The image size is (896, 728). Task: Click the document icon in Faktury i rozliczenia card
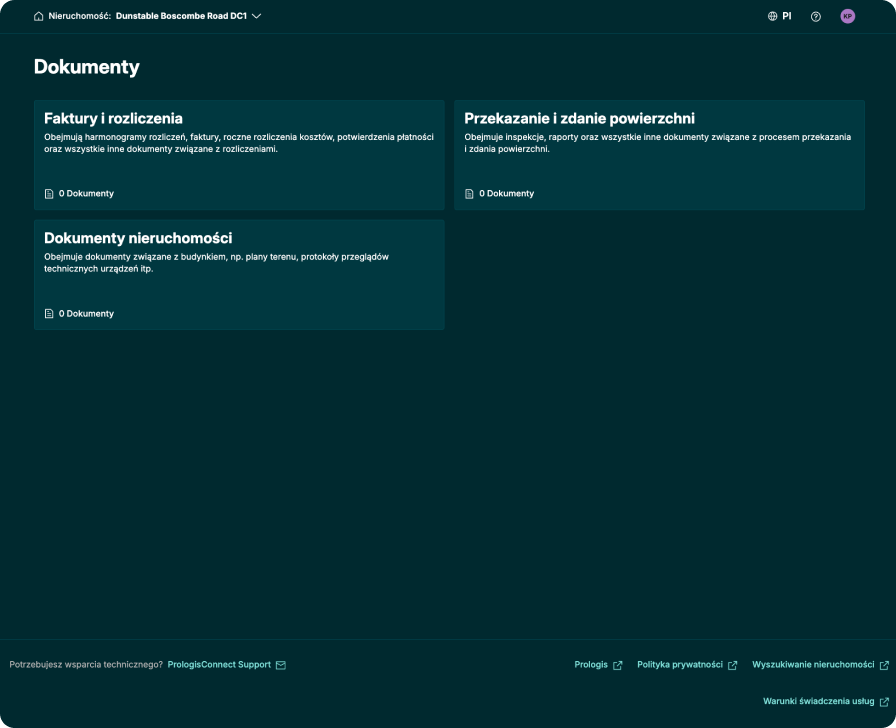tap(49, 194)
